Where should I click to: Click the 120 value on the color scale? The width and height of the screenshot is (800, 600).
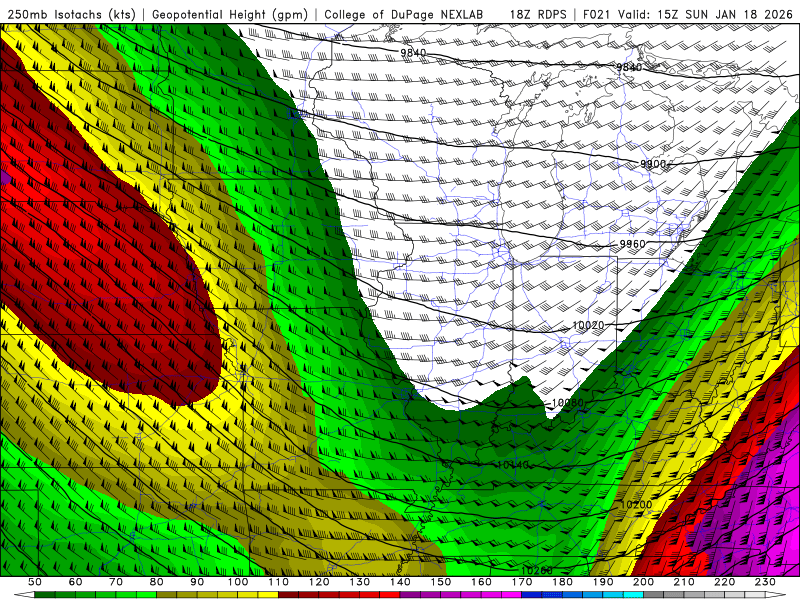pyautogui.click(x=319, y=582)
